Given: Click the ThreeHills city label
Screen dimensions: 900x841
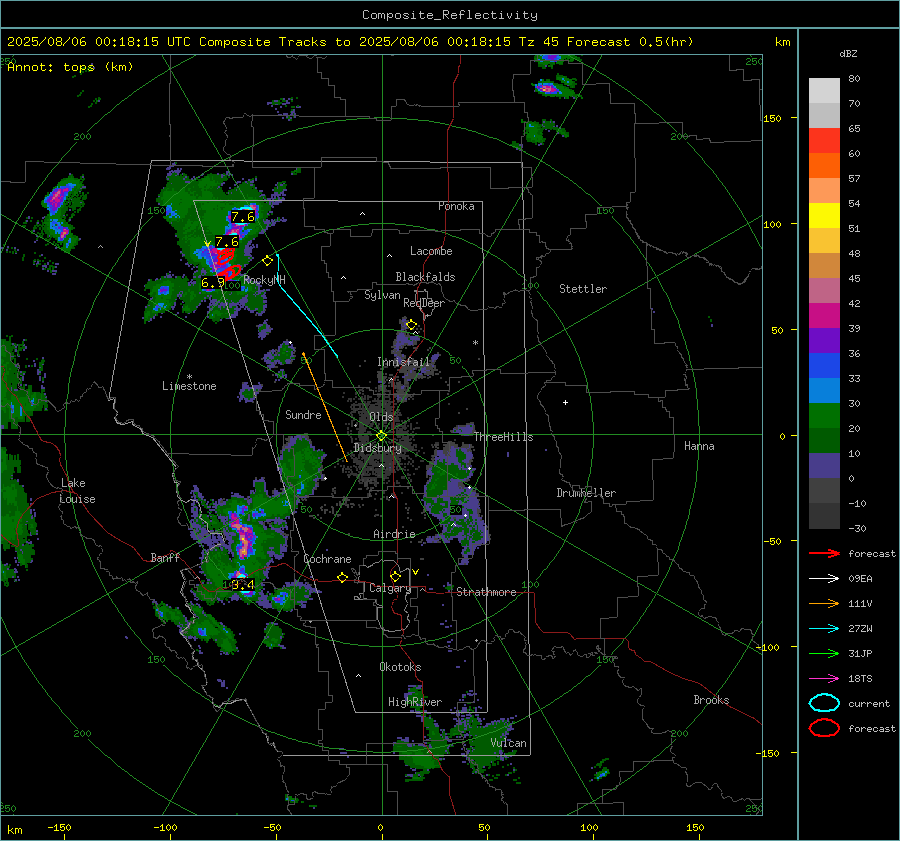Looking at the screenshot, I should (503, 437).
